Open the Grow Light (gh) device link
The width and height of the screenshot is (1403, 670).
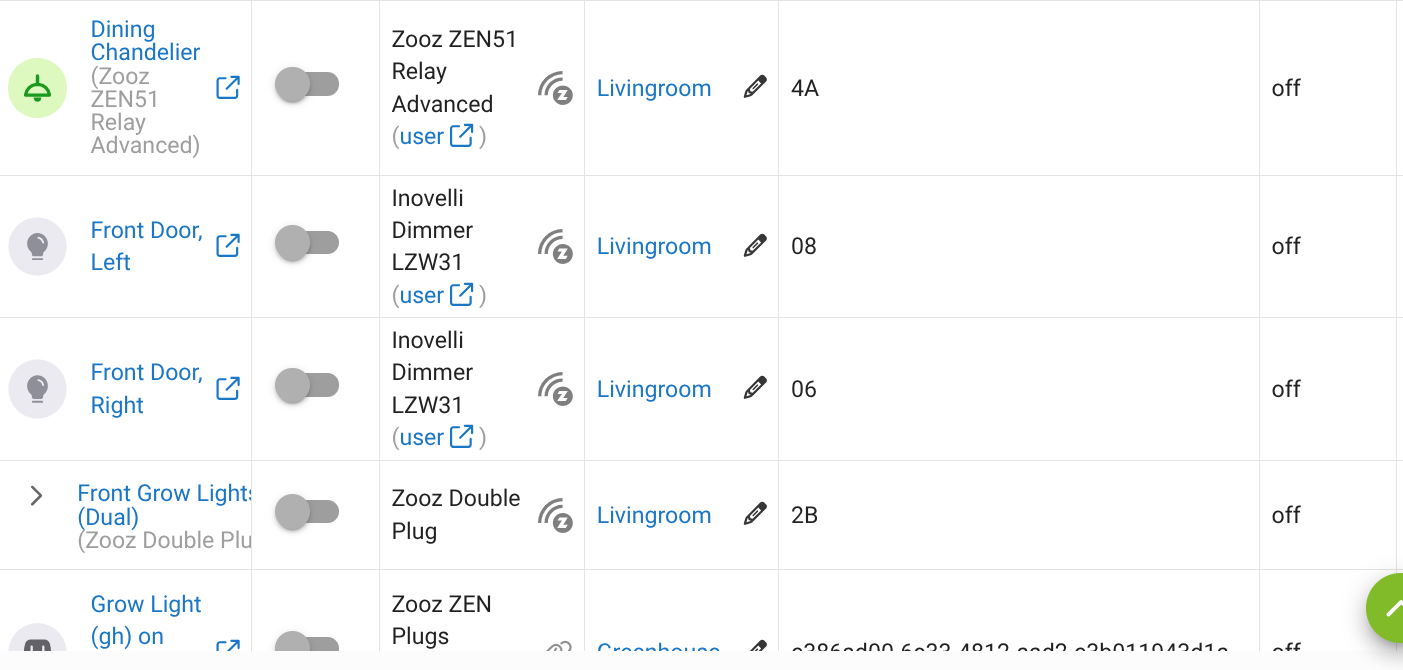click(146, 620)
